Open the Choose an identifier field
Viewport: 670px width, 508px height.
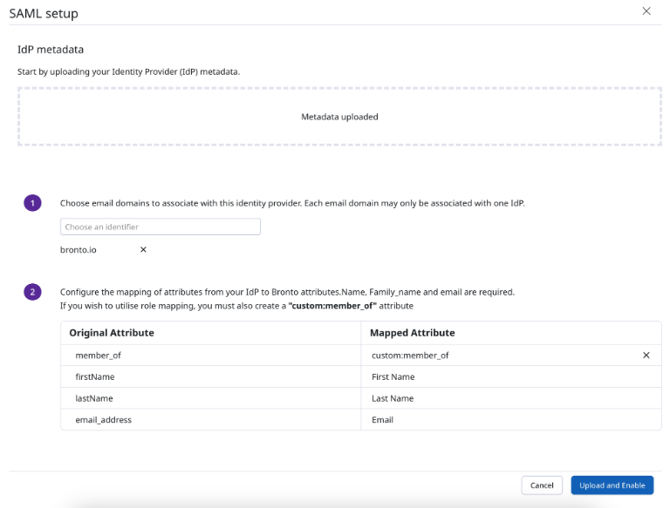[160, 227]
